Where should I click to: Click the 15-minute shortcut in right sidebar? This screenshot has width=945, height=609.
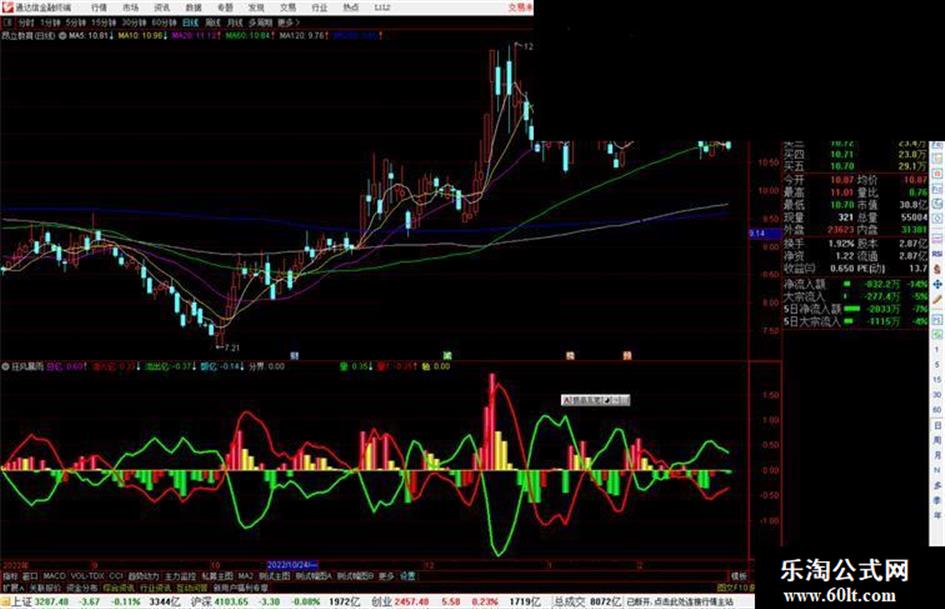pyautogui.click(x=937, y=380)
